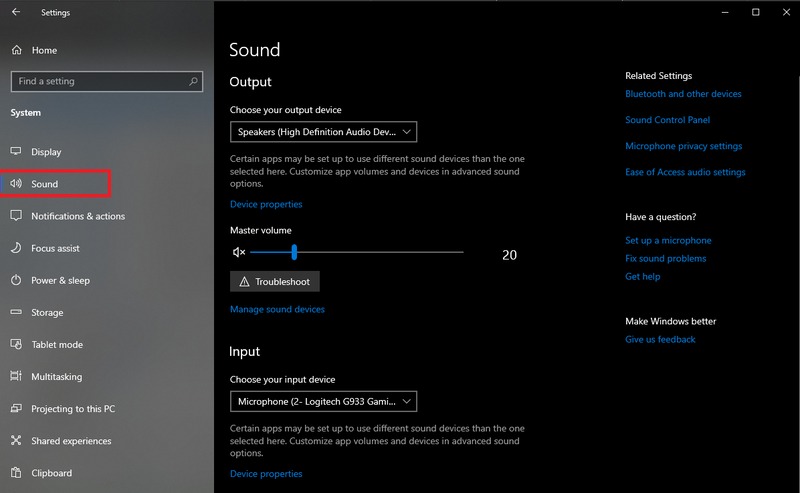Click the Multitasking icon in sidebar

(16, 377)
